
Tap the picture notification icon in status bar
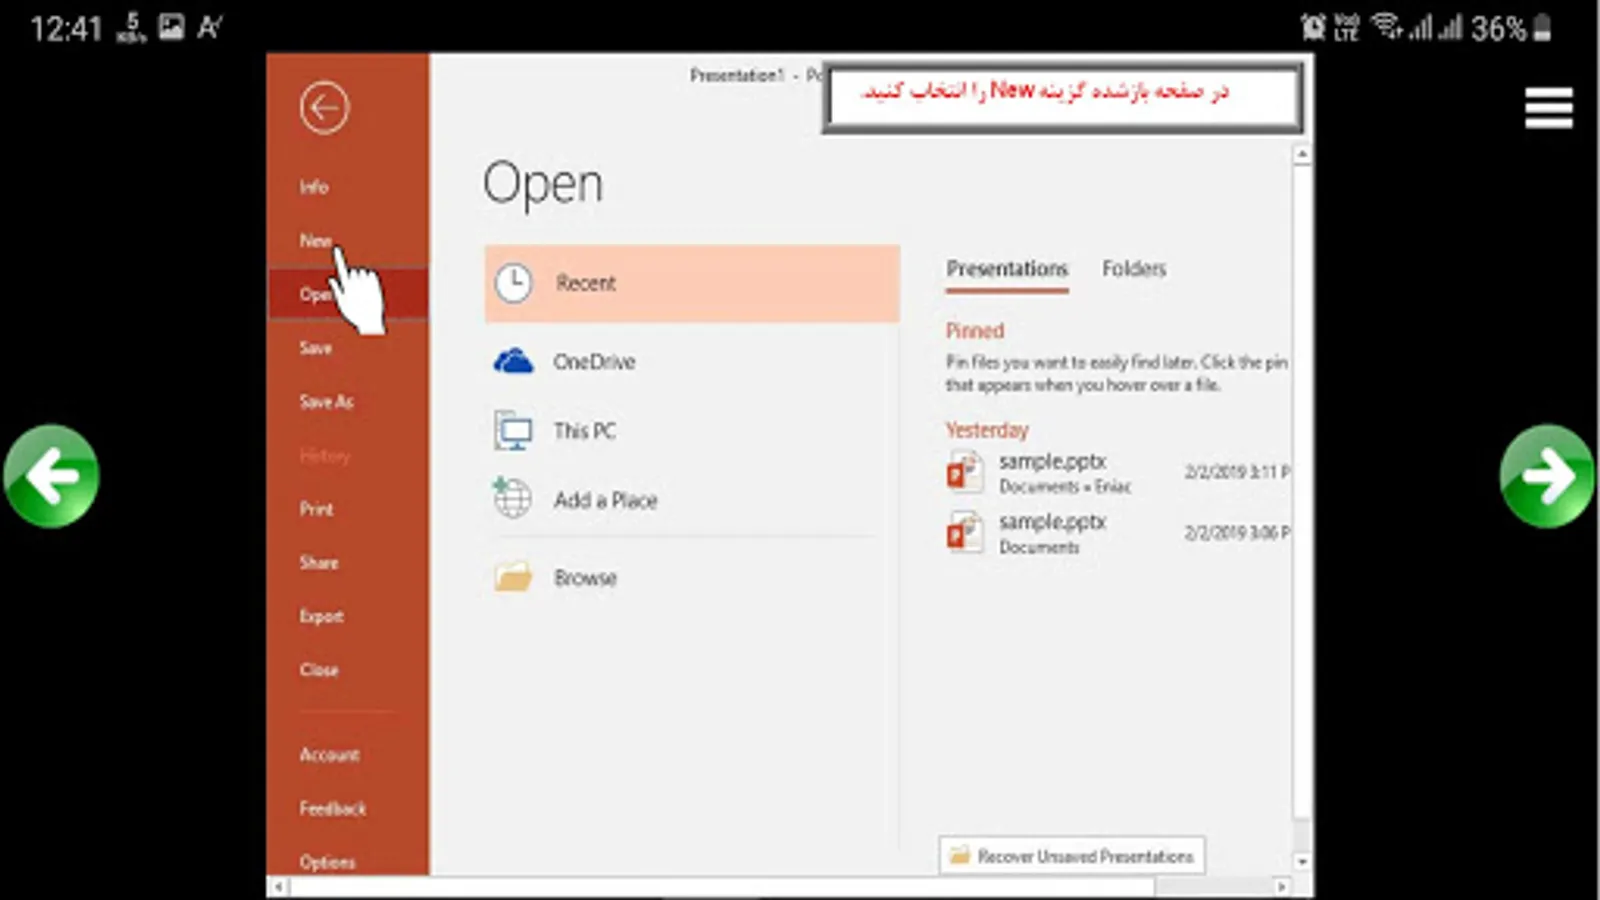tap(171, 27)
